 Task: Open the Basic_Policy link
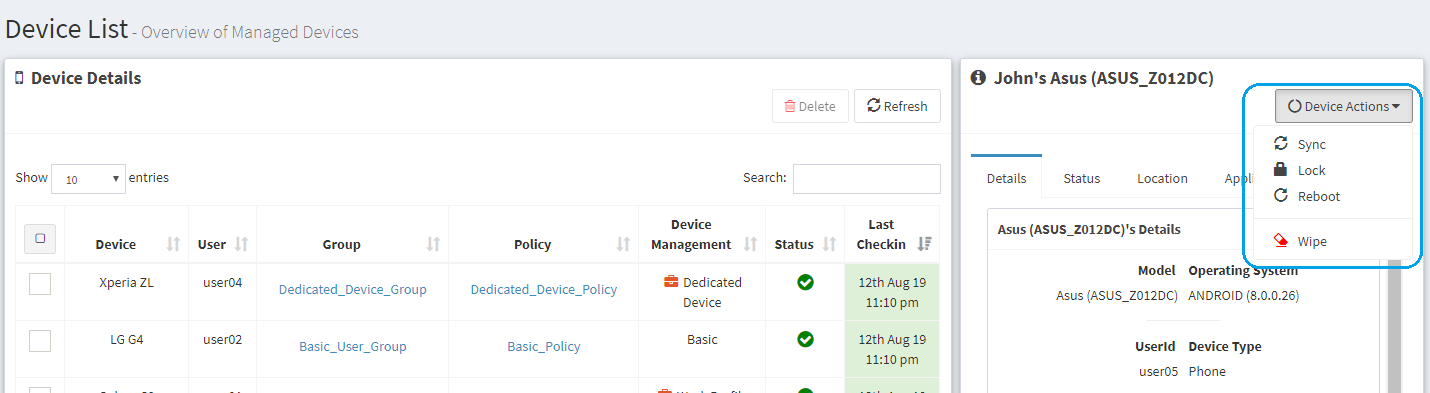544,346
